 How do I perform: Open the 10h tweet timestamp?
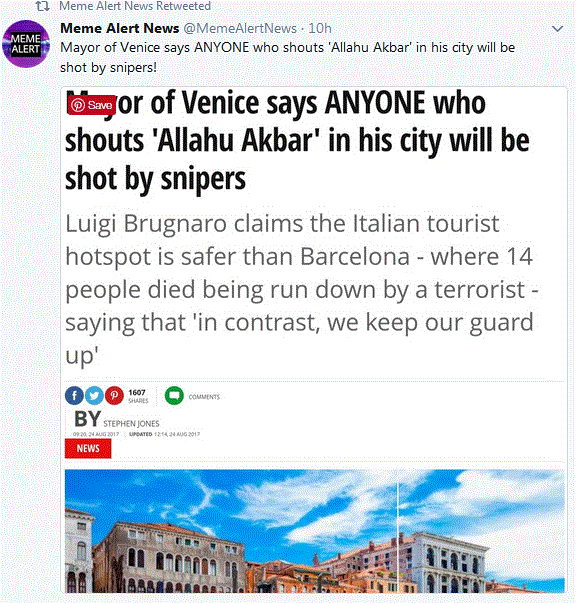320,28
